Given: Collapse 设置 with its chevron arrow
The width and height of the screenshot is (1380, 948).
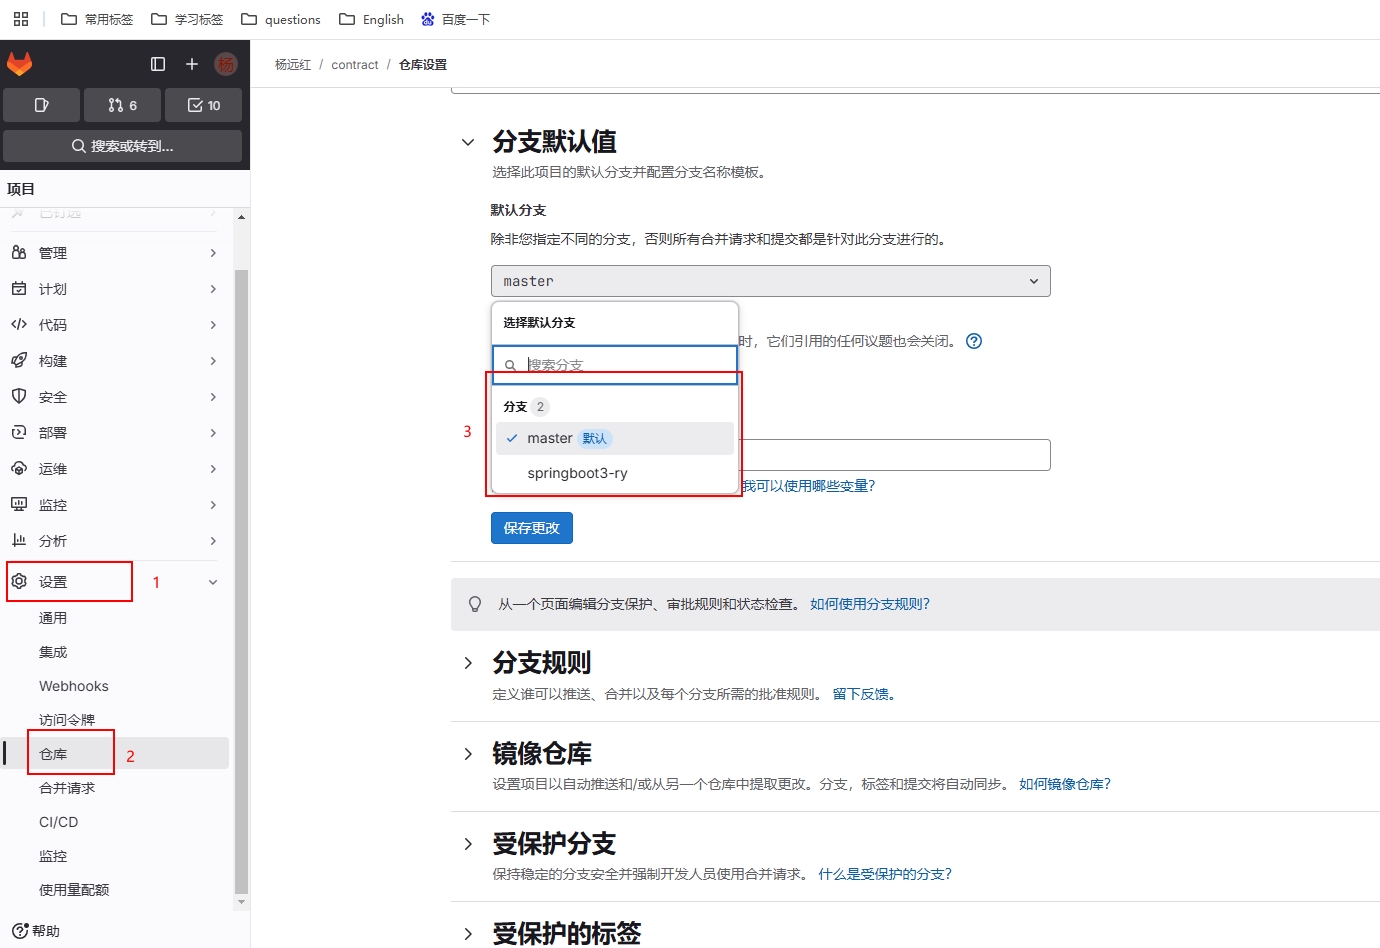Looking at the screenshot, I should (213, 582).
